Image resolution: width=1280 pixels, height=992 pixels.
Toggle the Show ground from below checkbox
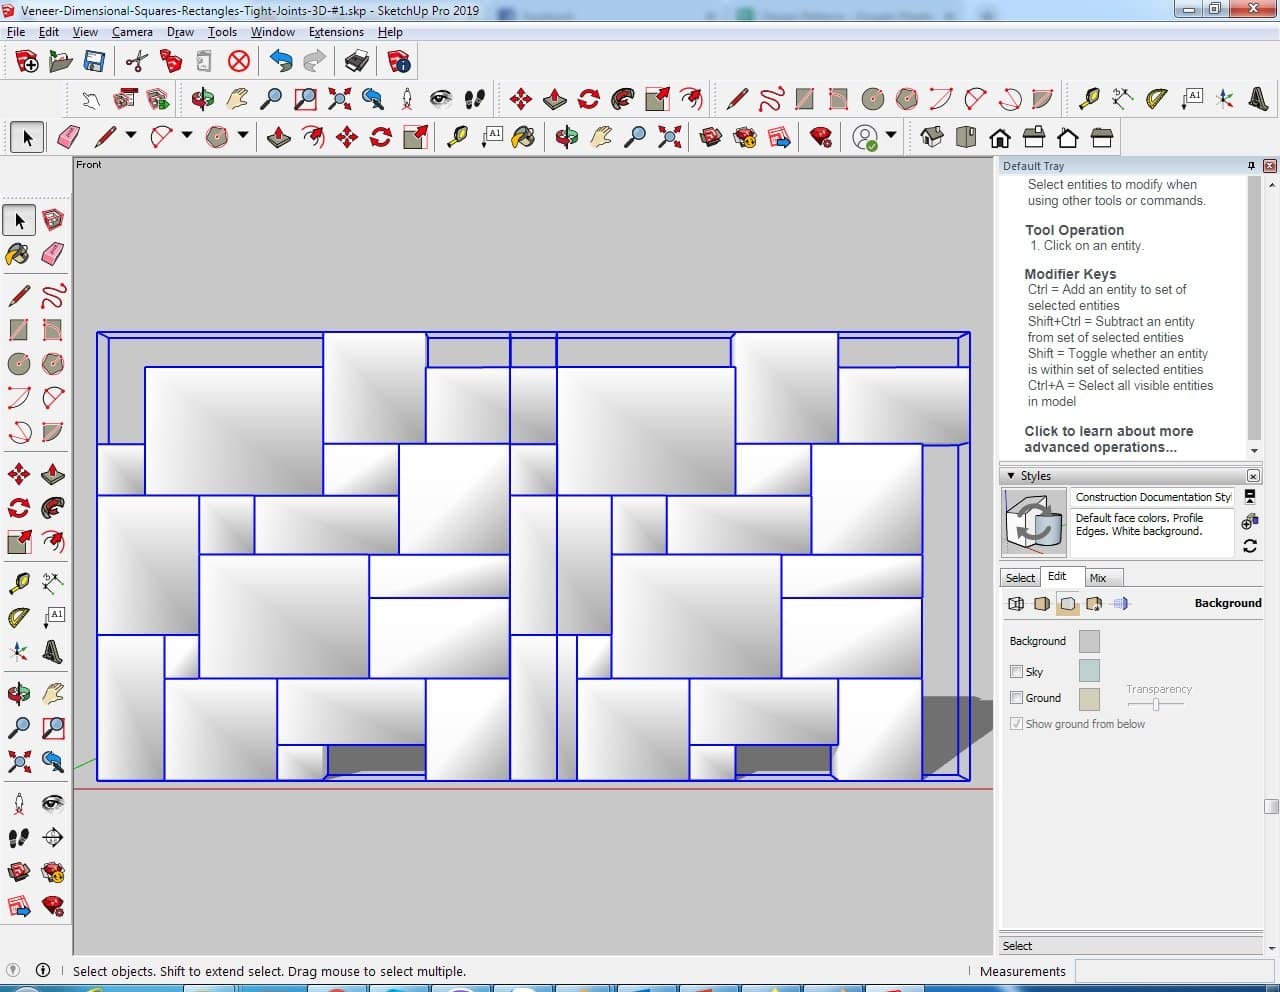(1016, 724)
